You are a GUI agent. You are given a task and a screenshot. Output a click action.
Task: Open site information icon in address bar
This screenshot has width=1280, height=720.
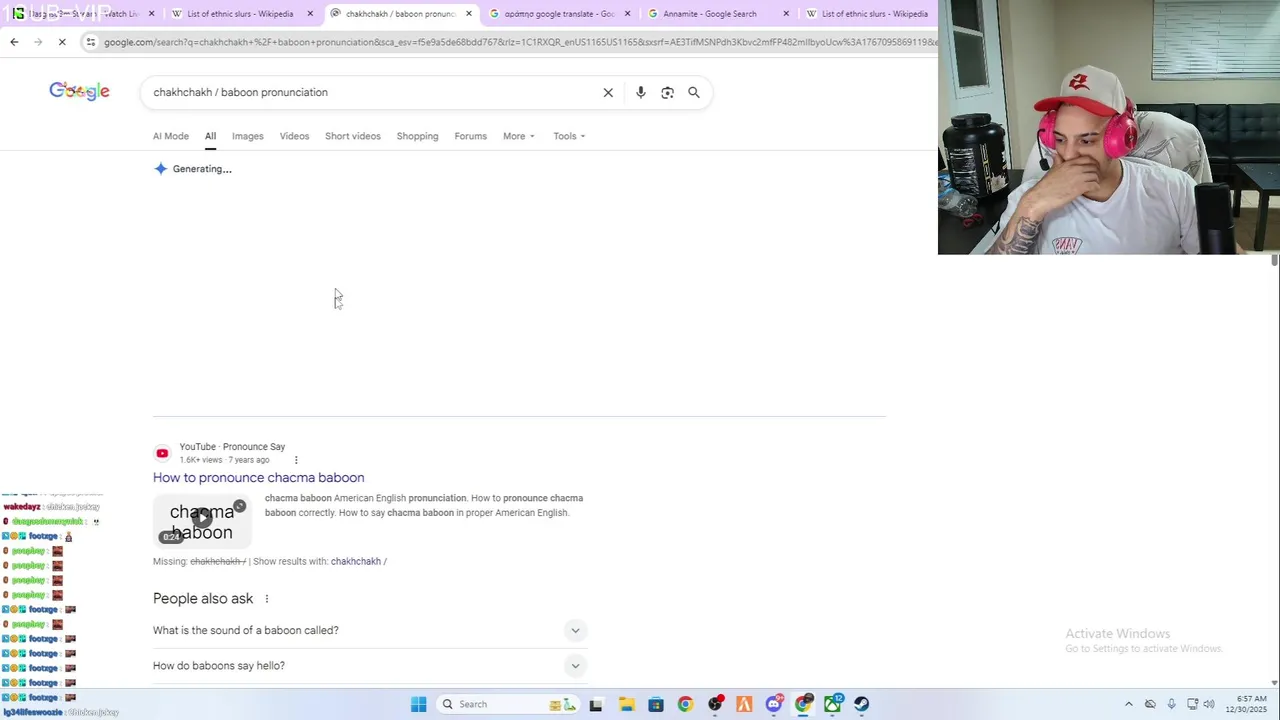click(91, 42)
